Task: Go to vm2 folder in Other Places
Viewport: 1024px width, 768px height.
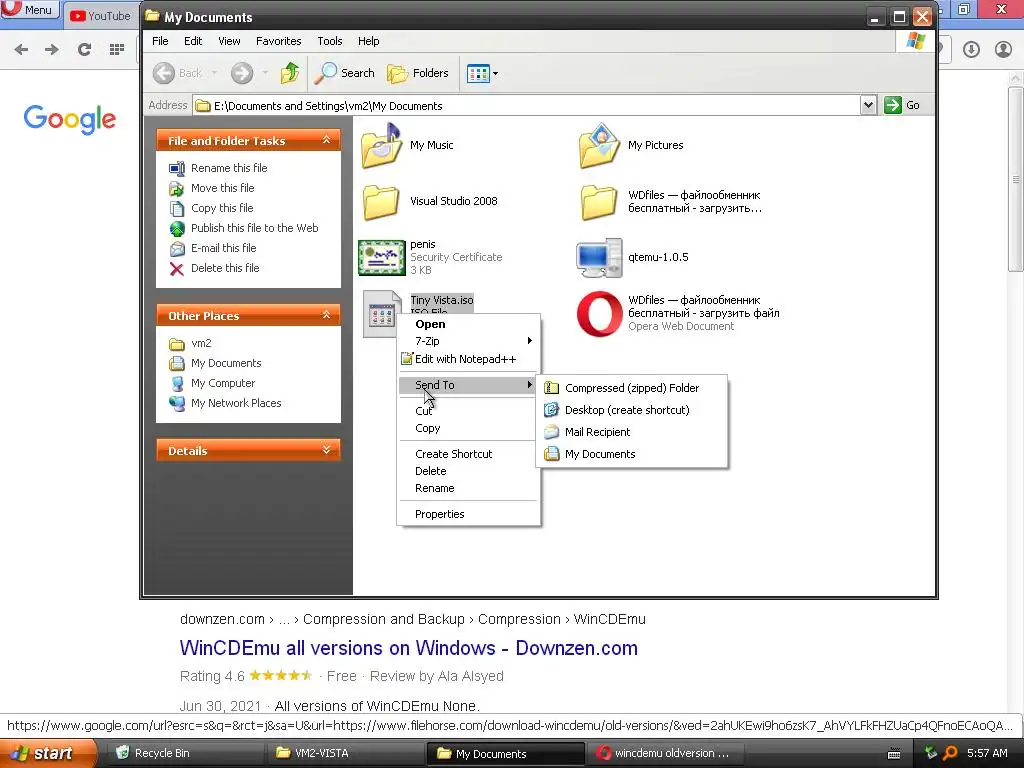Action: coord(200,344)
